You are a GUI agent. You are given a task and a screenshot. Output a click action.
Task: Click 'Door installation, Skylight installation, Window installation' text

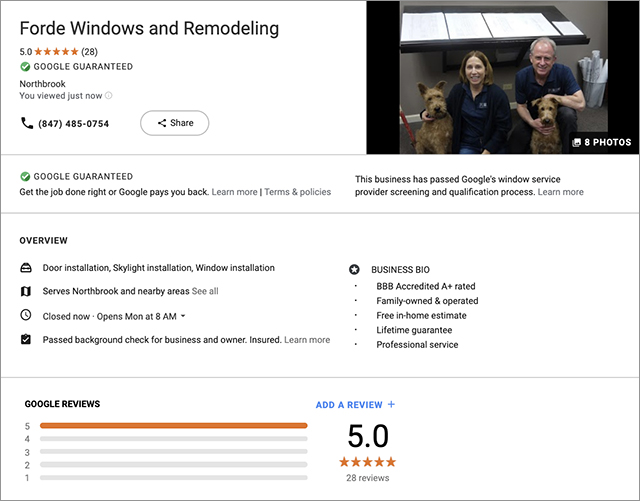coord(159,268)
